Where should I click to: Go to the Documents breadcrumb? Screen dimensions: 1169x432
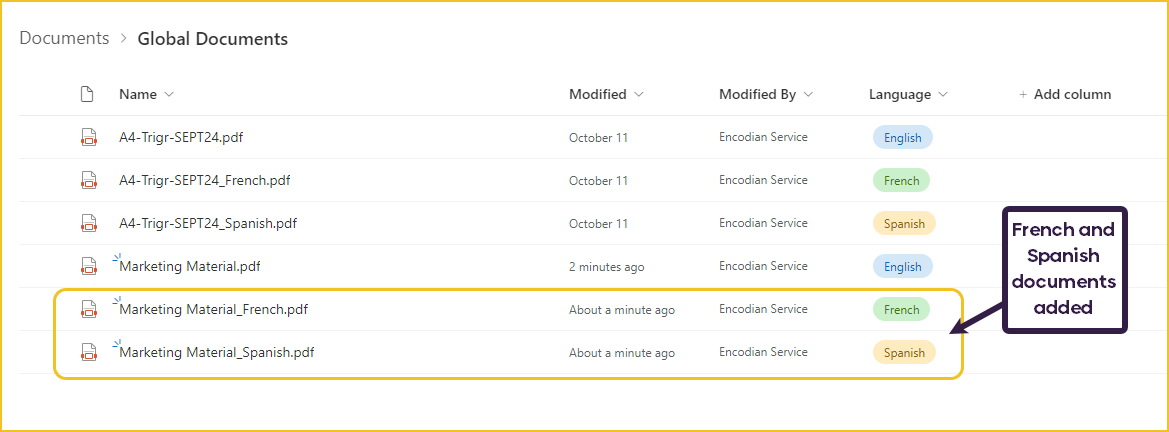tap(64, 38)
